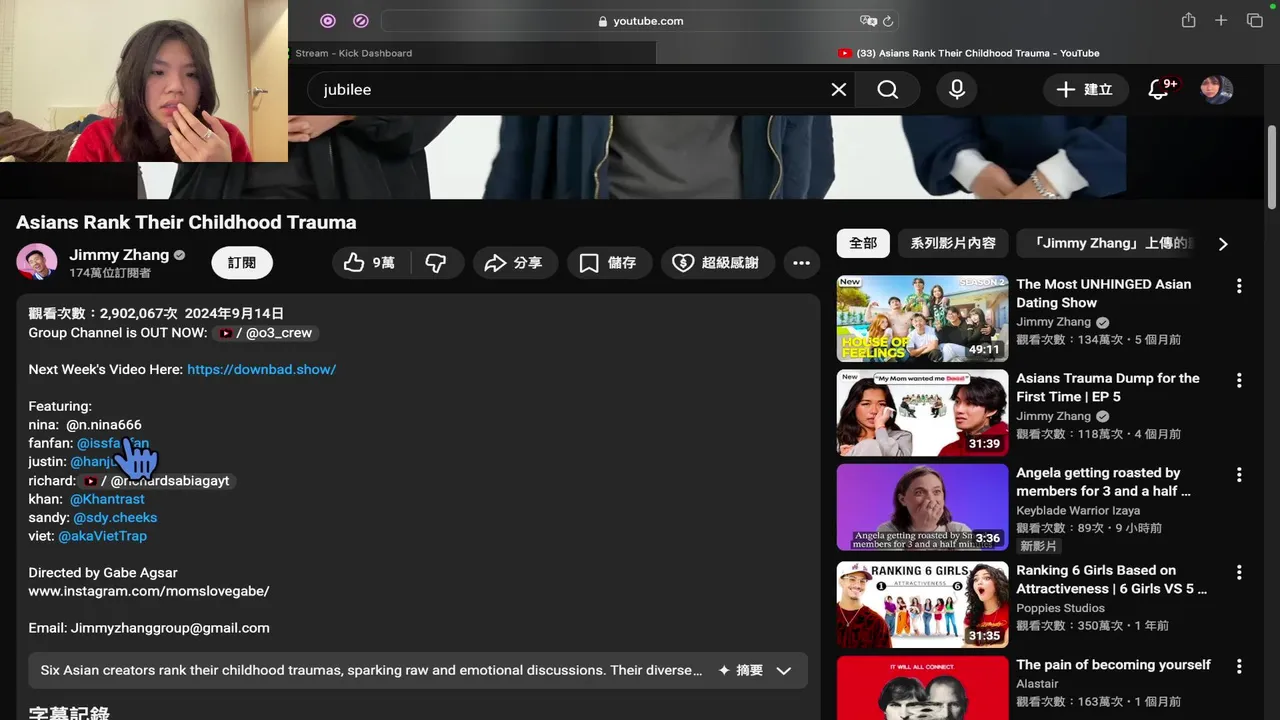The height and width of the screenshot is (720, 1280).
Task: Clear the search box text with X
Action: click(x=839, y=90)
